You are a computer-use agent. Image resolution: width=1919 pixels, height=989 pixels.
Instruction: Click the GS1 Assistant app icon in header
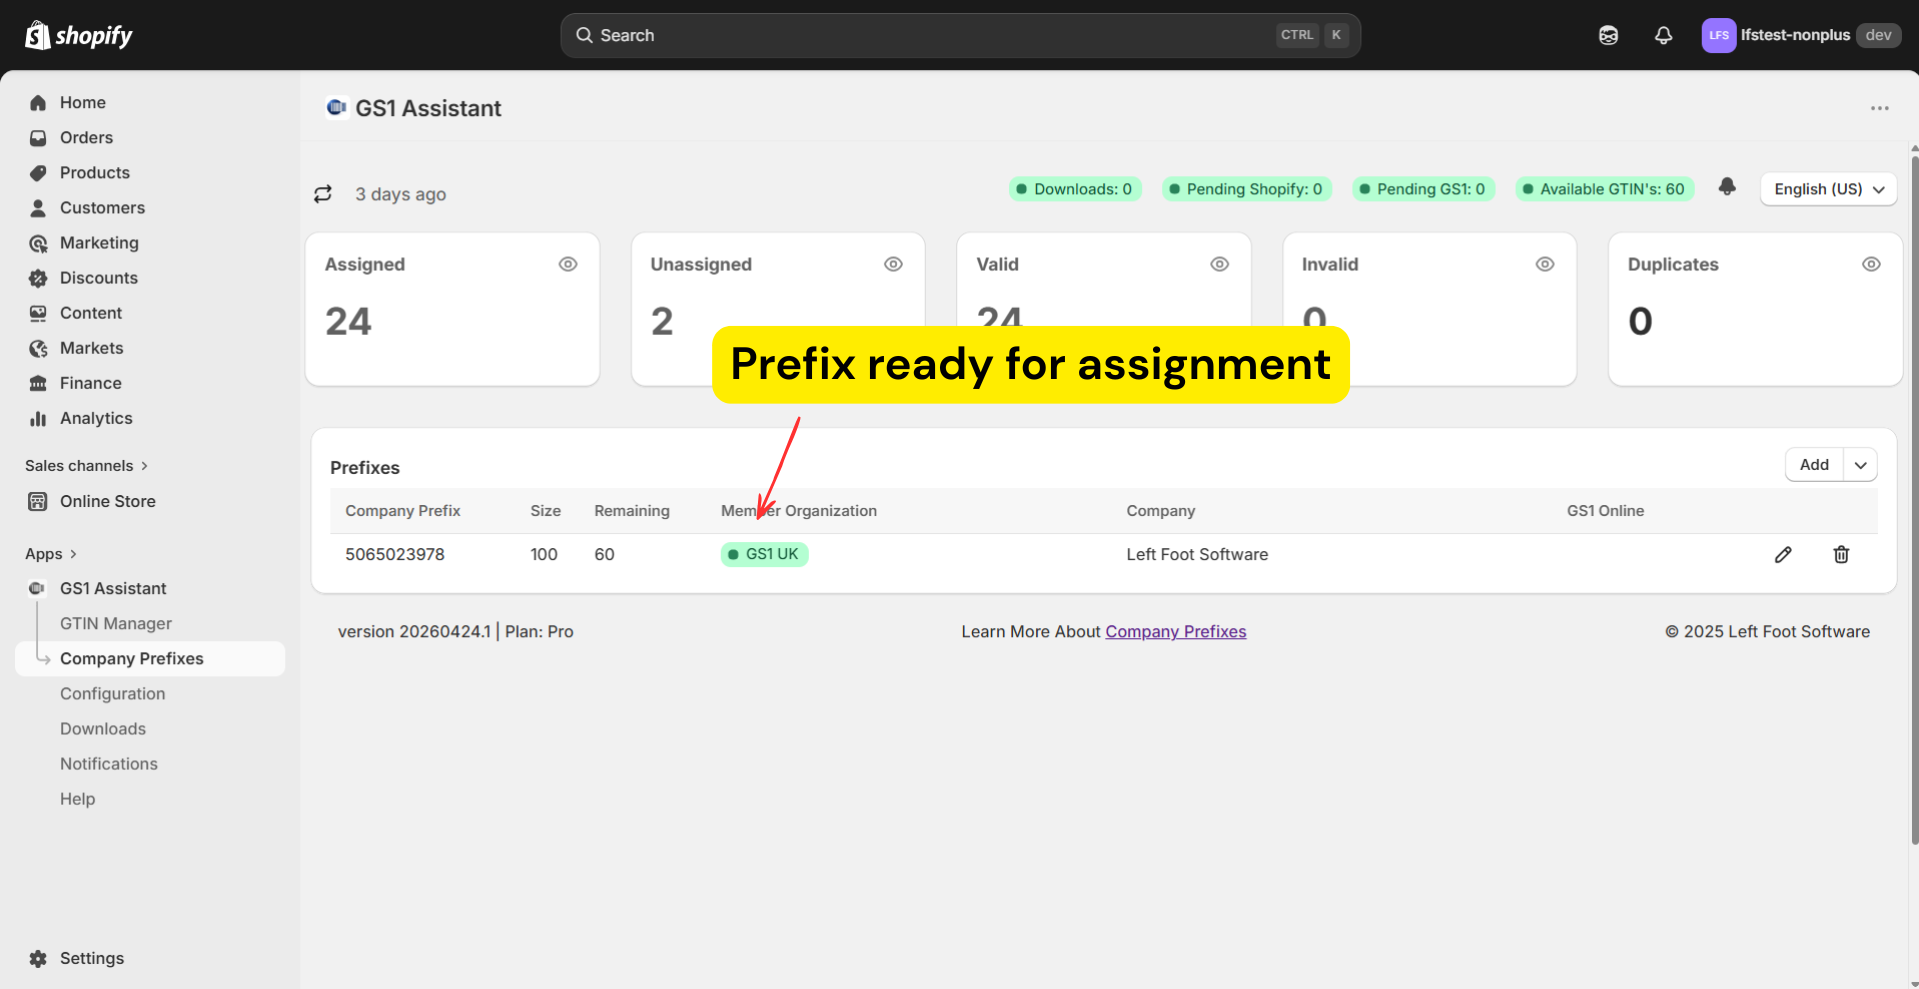click(x=336, y=107)
